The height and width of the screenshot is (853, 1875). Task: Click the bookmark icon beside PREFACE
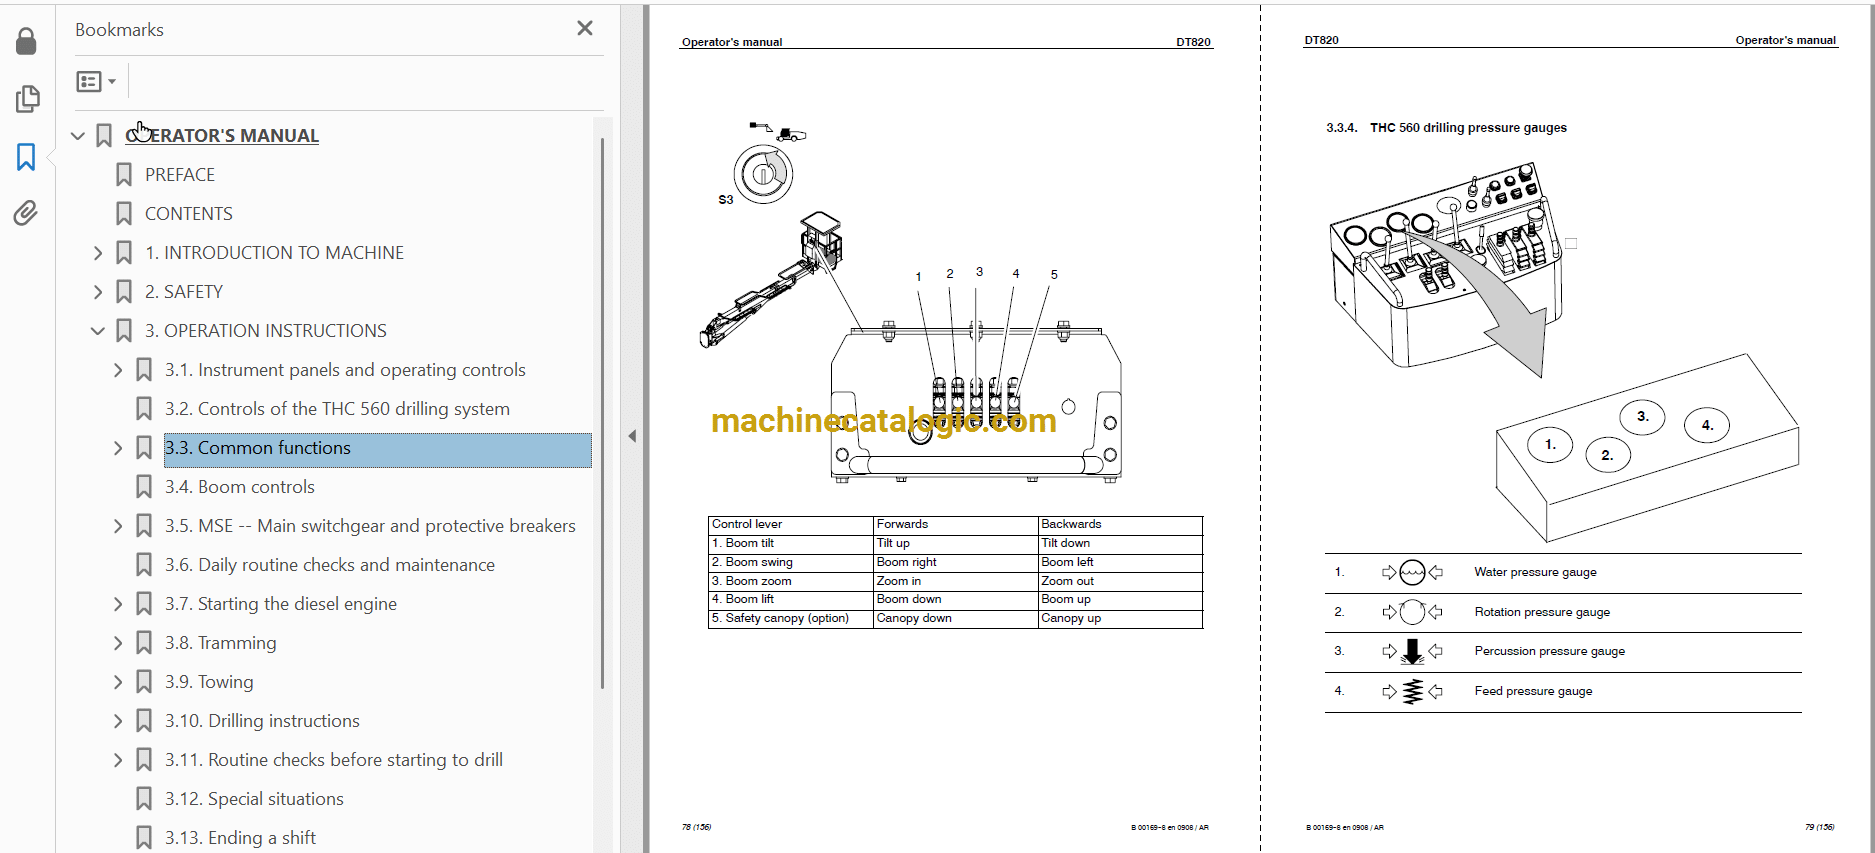click(124, 175)
